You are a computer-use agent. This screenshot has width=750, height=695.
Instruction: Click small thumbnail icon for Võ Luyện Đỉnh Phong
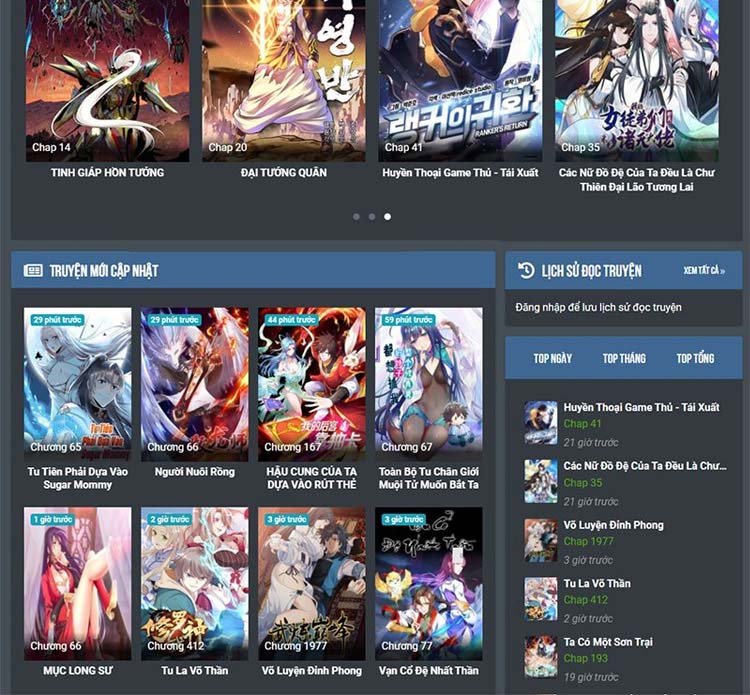[541, 540]
